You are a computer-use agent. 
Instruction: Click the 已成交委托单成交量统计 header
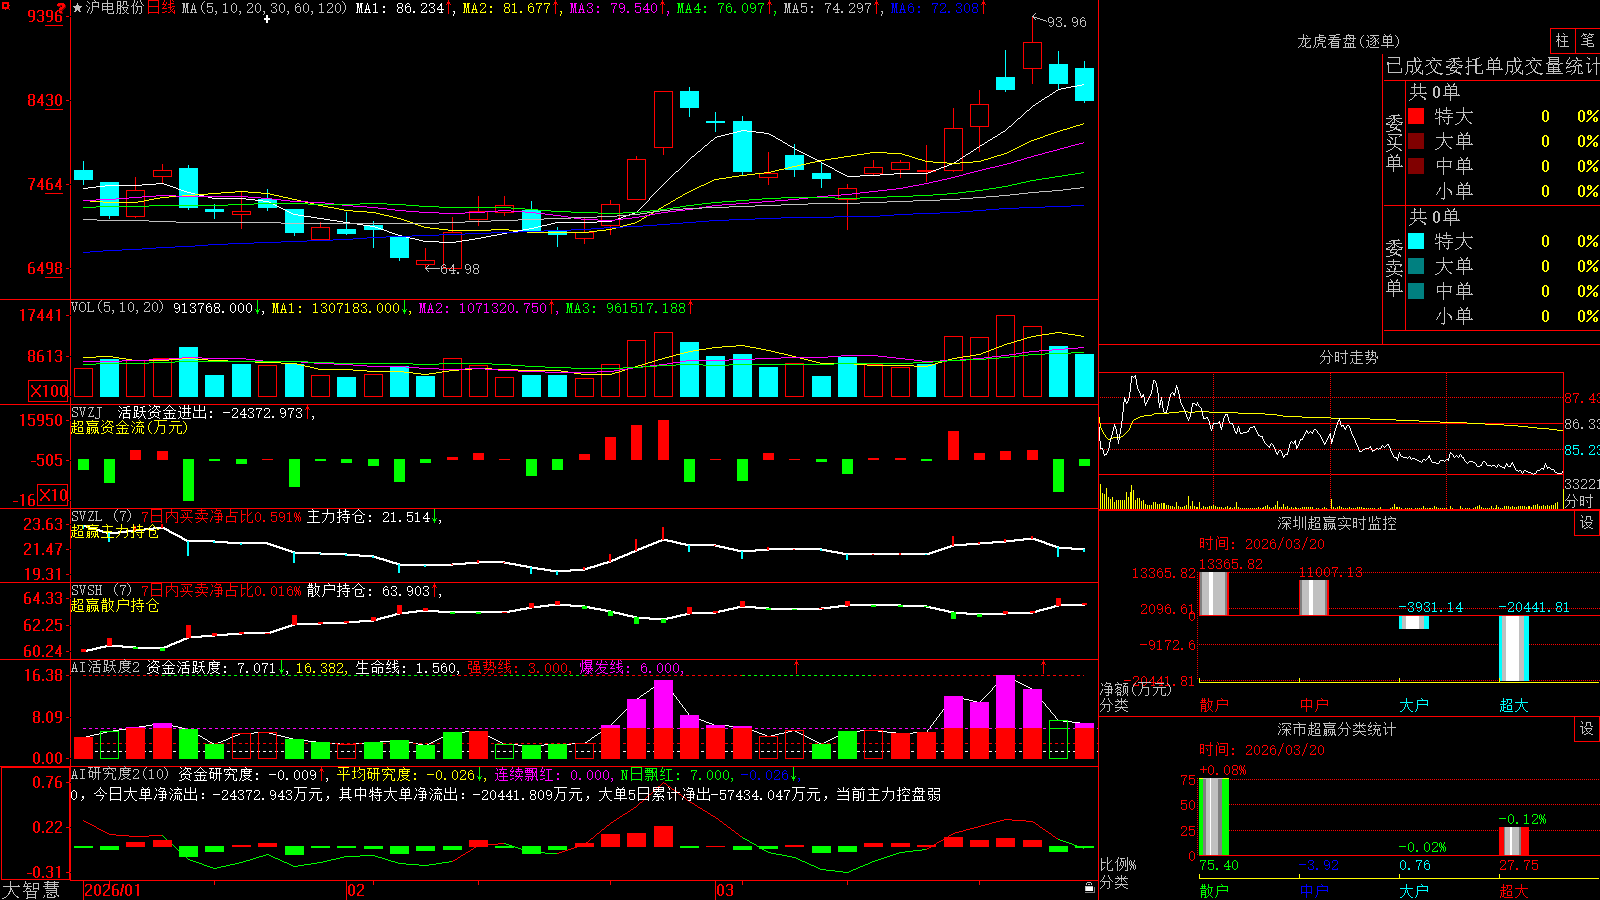click(1492, 66)
